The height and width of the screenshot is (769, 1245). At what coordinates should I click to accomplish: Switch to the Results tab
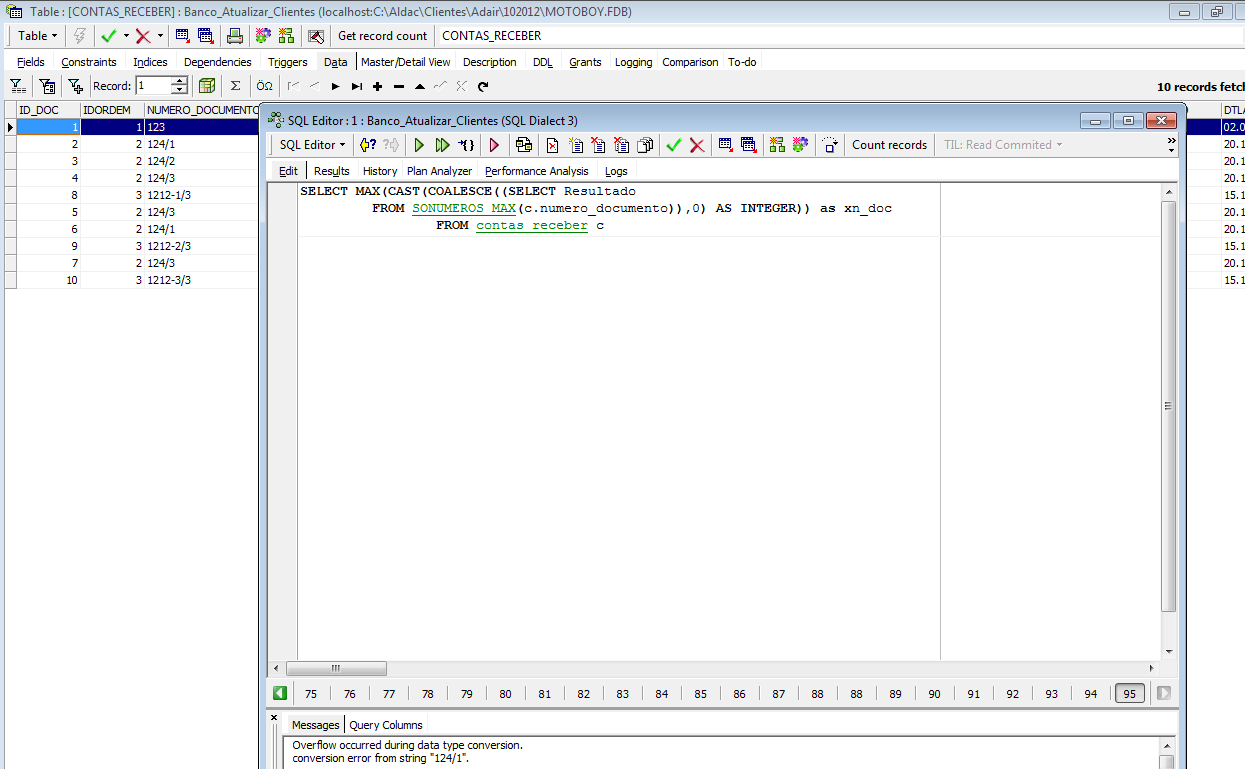[x=331, y=171]
